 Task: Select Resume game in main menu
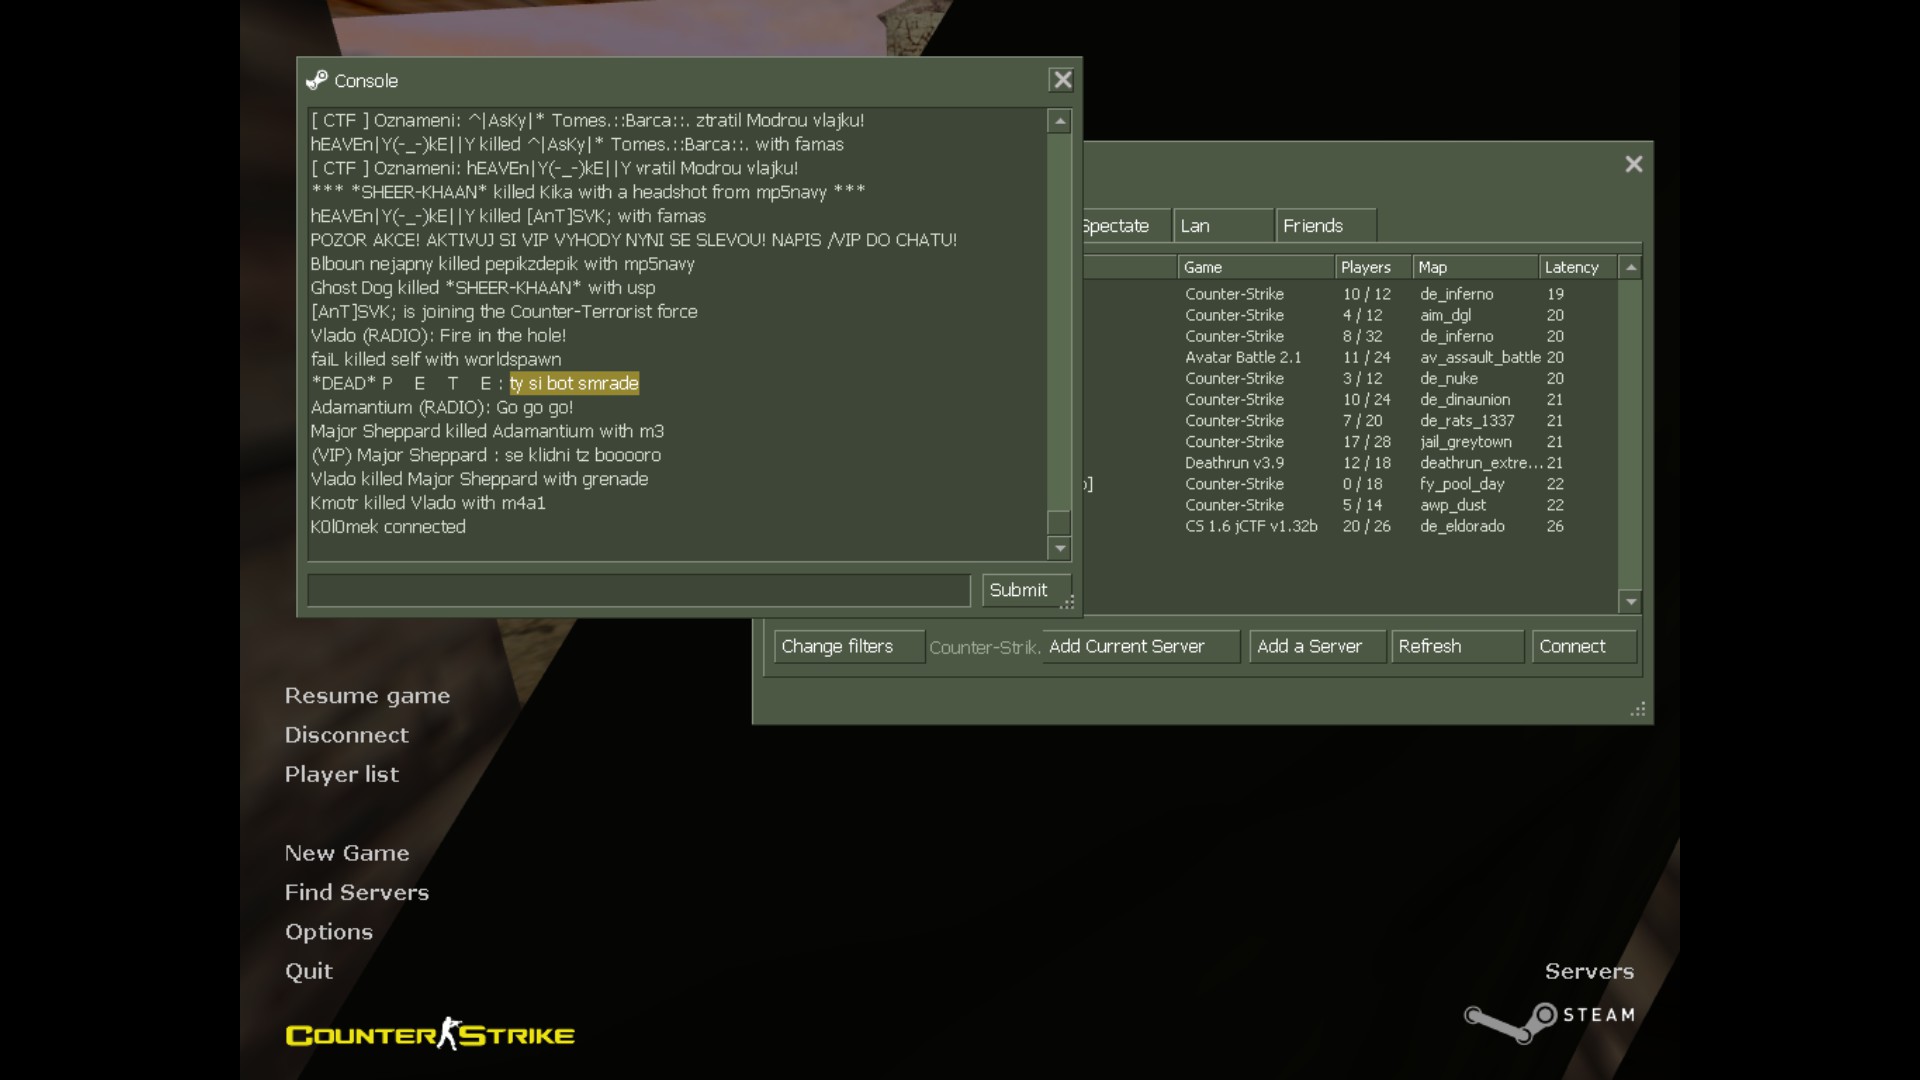(367, 696)
